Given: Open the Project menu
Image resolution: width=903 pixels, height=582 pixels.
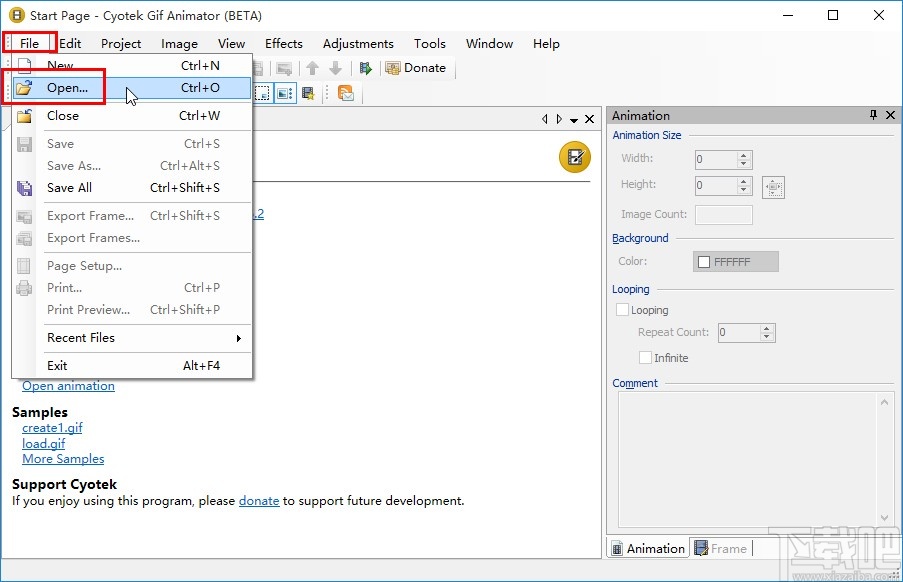Looking at the screenshot, I should (121, 44).
